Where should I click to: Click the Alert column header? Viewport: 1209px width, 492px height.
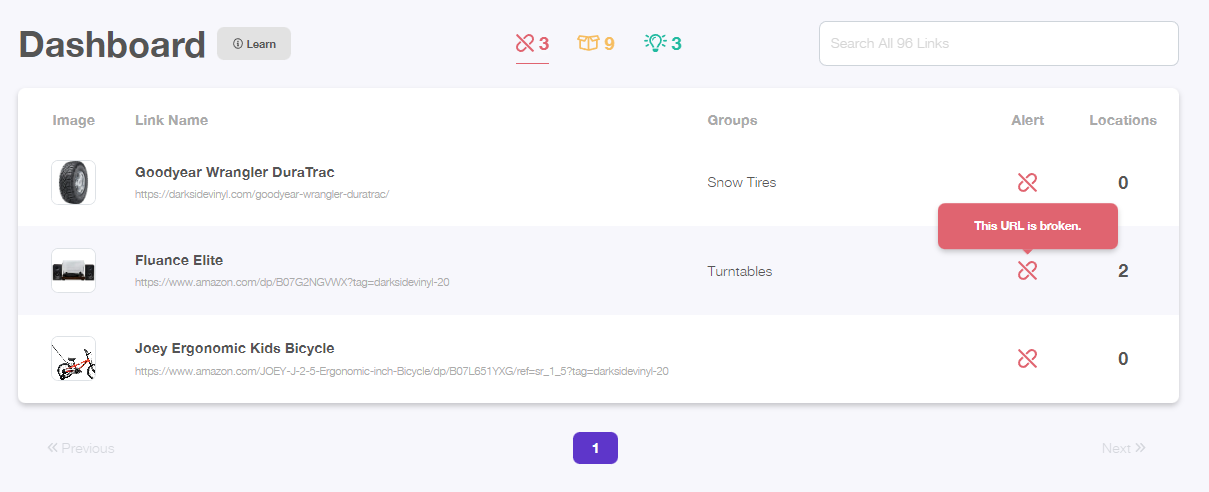(x=1027, y=120)
